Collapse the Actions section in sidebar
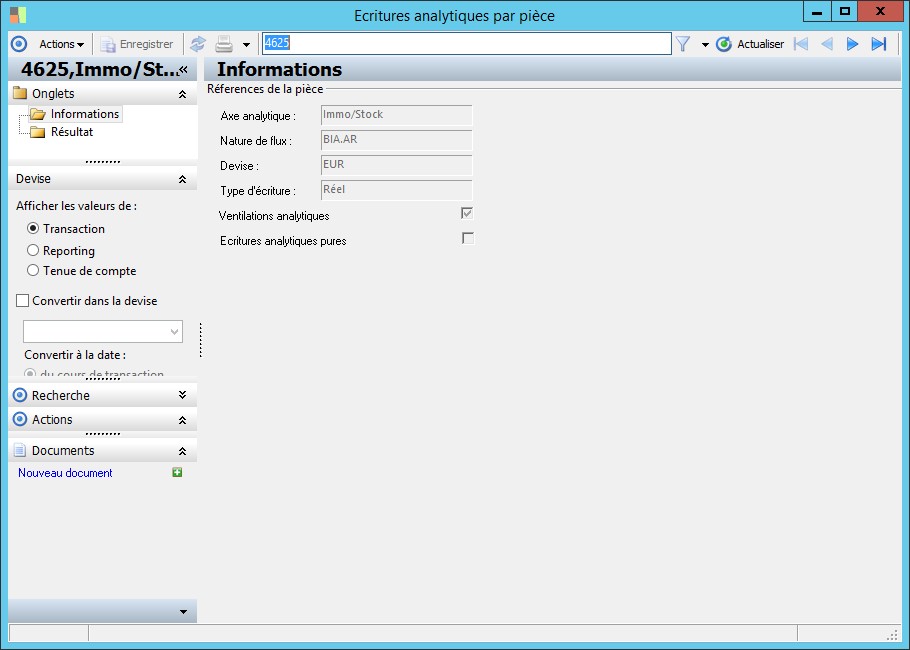The width and height of the screenshot is (910, 650). tap(182, 420)
